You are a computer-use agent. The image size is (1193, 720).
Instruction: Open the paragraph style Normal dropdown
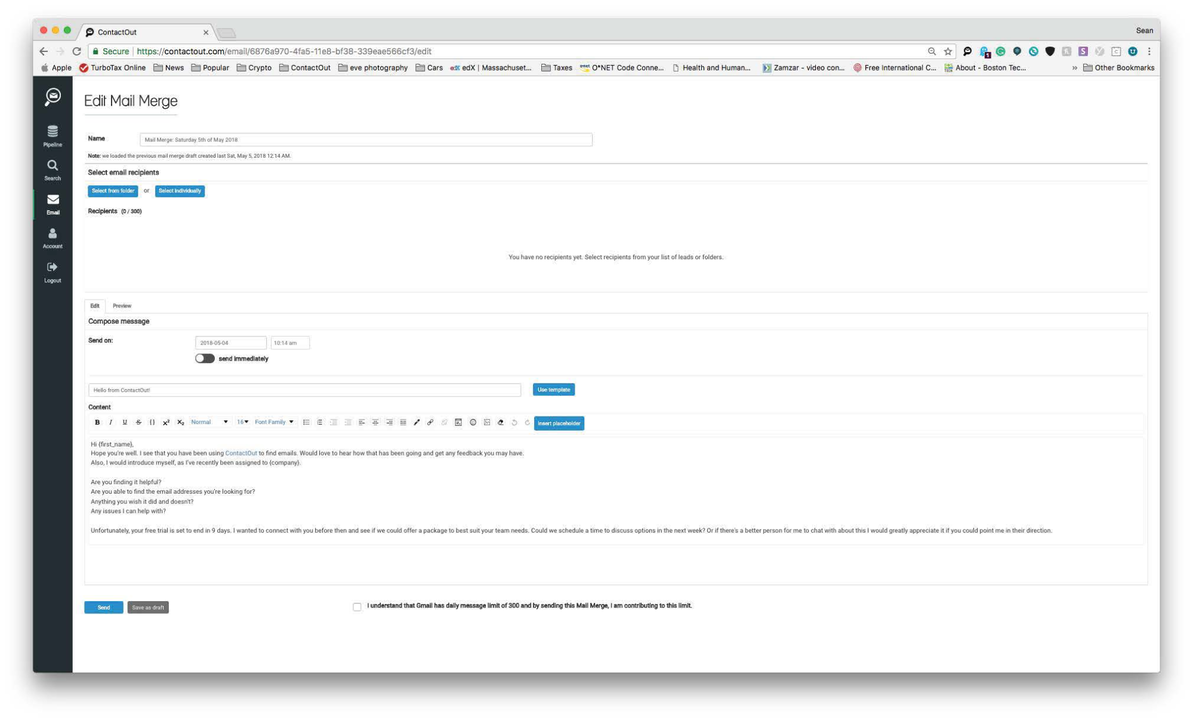point(208,422)
